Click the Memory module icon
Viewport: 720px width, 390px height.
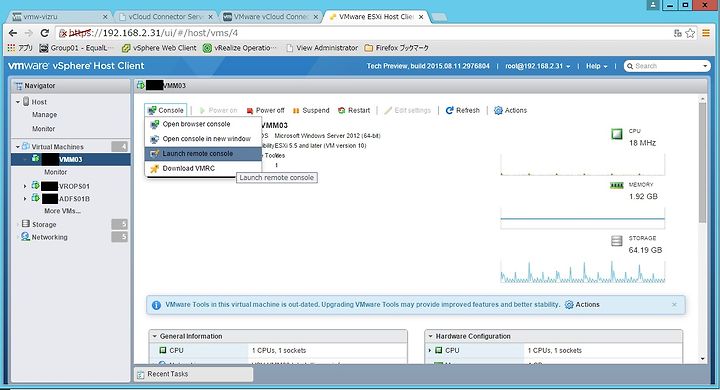(x=616, y=186)
